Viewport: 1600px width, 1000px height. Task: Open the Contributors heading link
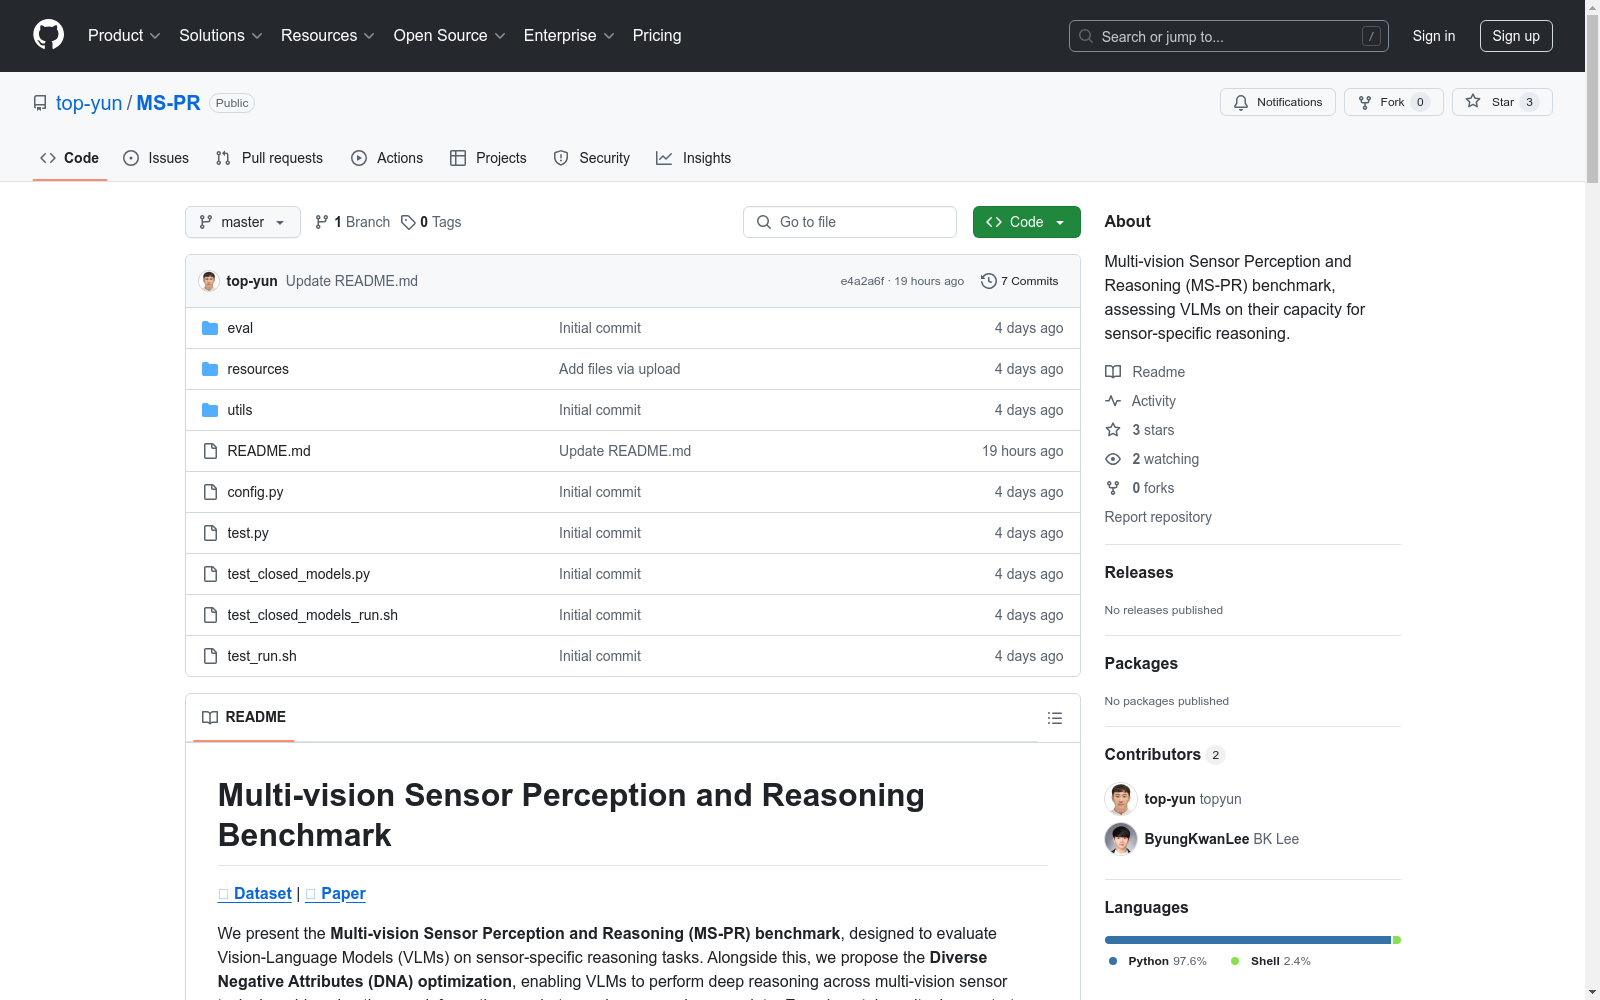click(x=1164, y=755)
